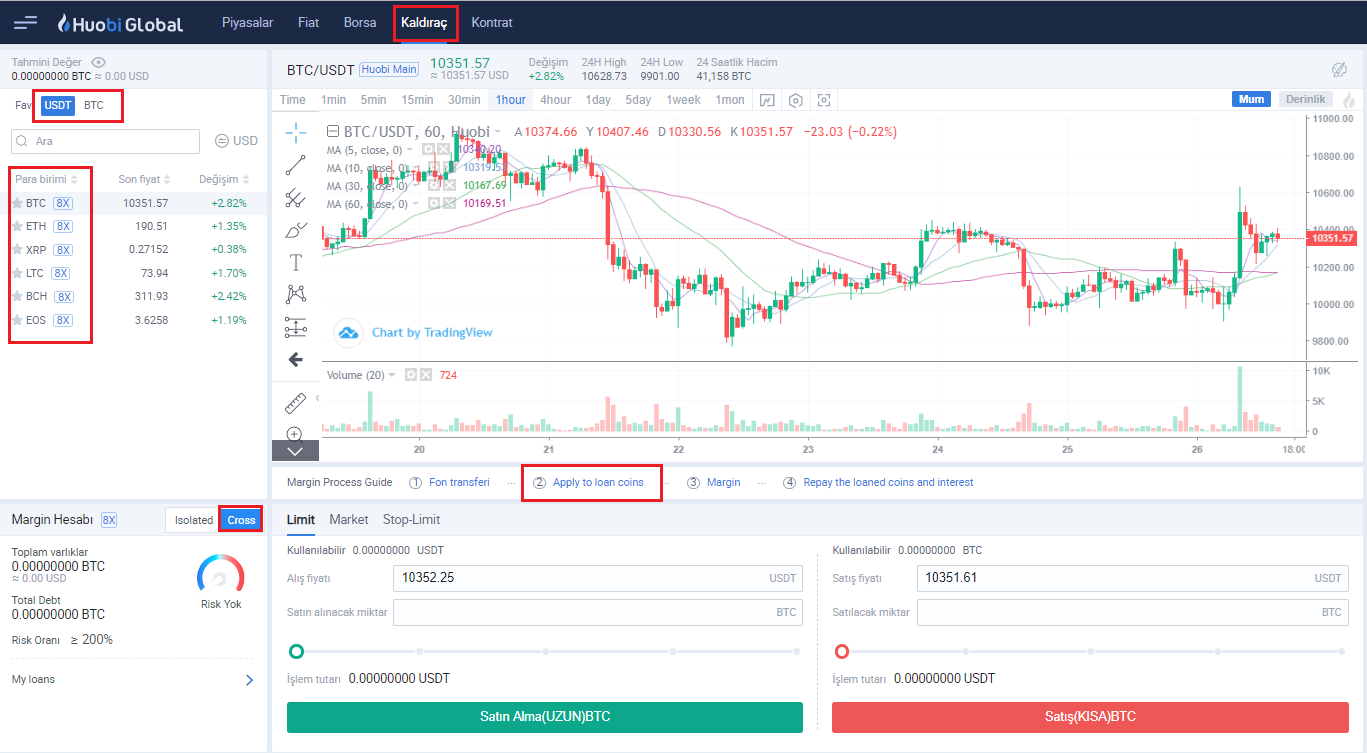The image size is (1367, 753).
Task: Select the crosshair cursor chart tool
Action: (x=295, y=132)
